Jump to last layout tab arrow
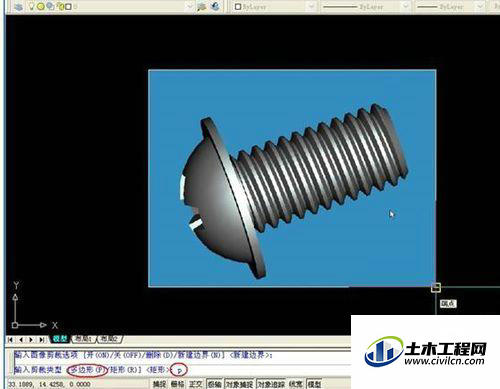The image size is (500, 389). (x=42, y=339)
